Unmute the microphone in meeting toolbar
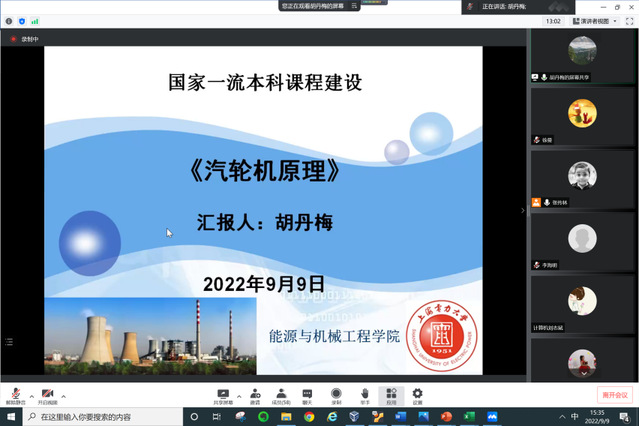The height and width of the screenshot is (426, 639). [x=14, y=393]
